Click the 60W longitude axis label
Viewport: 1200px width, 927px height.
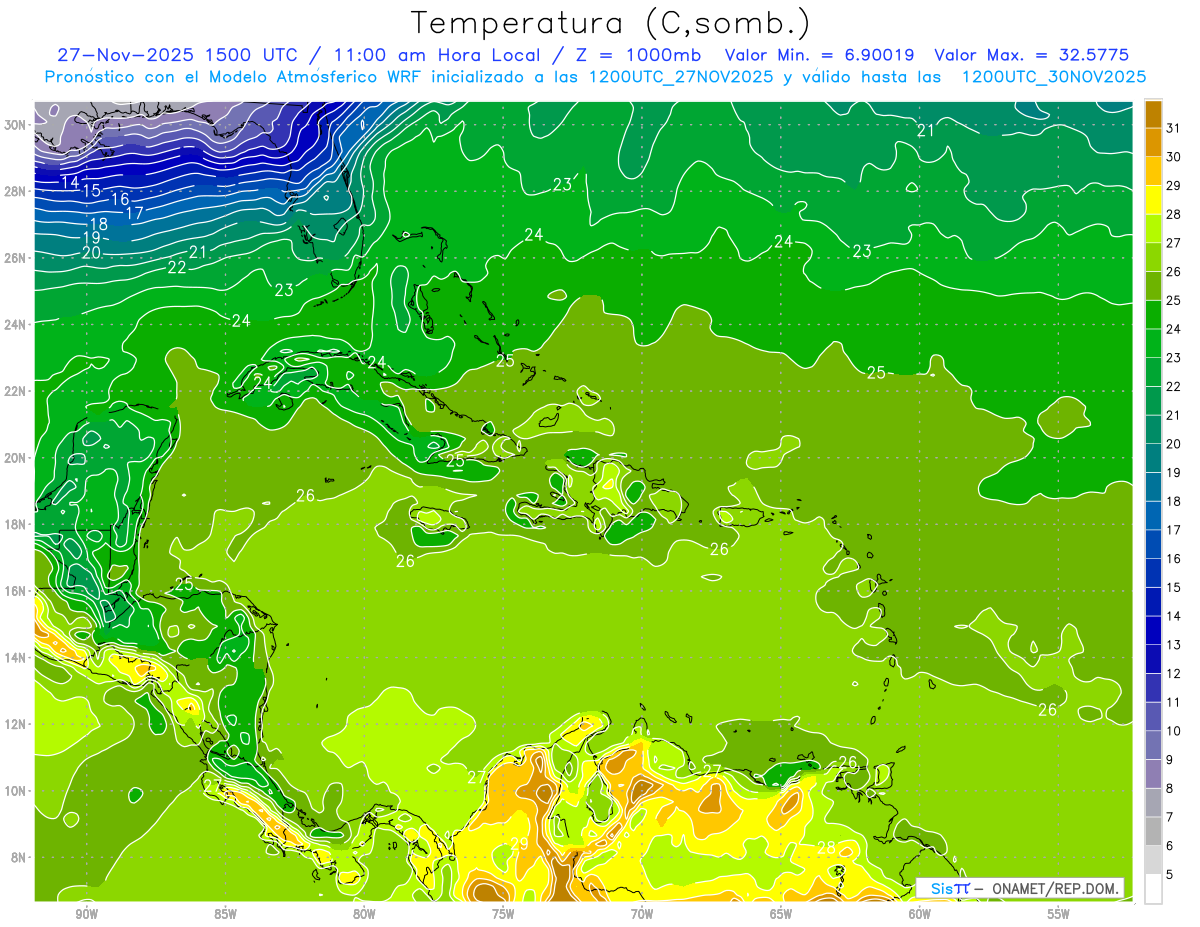(x=920, y=914)
